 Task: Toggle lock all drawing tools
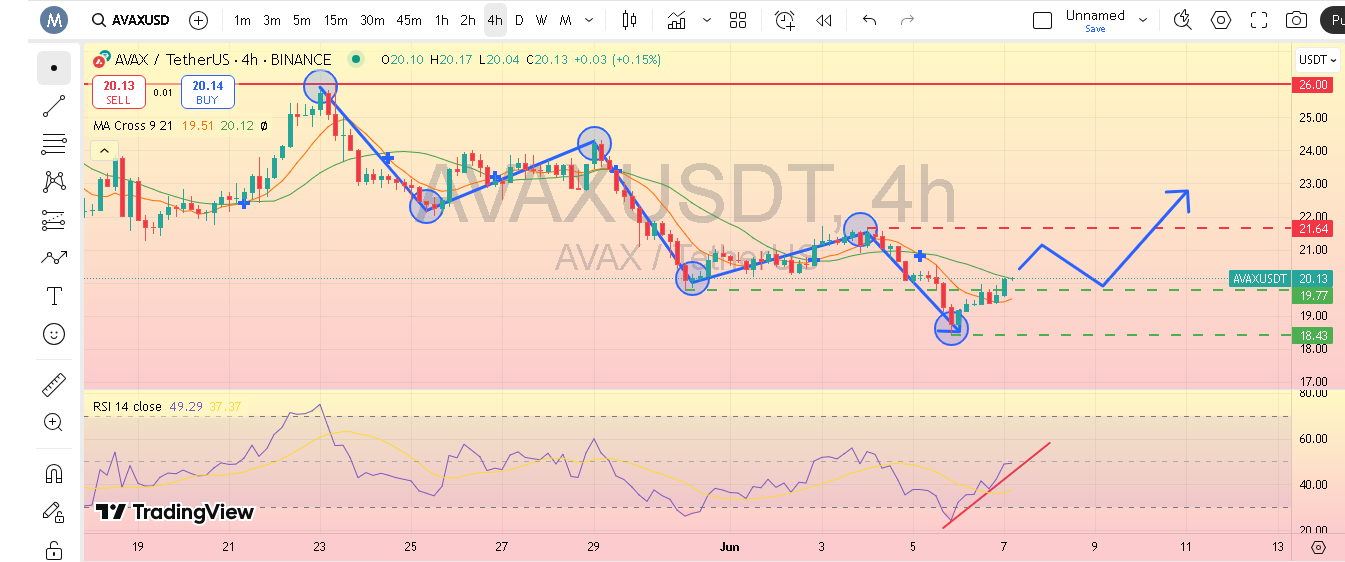coord(54,549)
